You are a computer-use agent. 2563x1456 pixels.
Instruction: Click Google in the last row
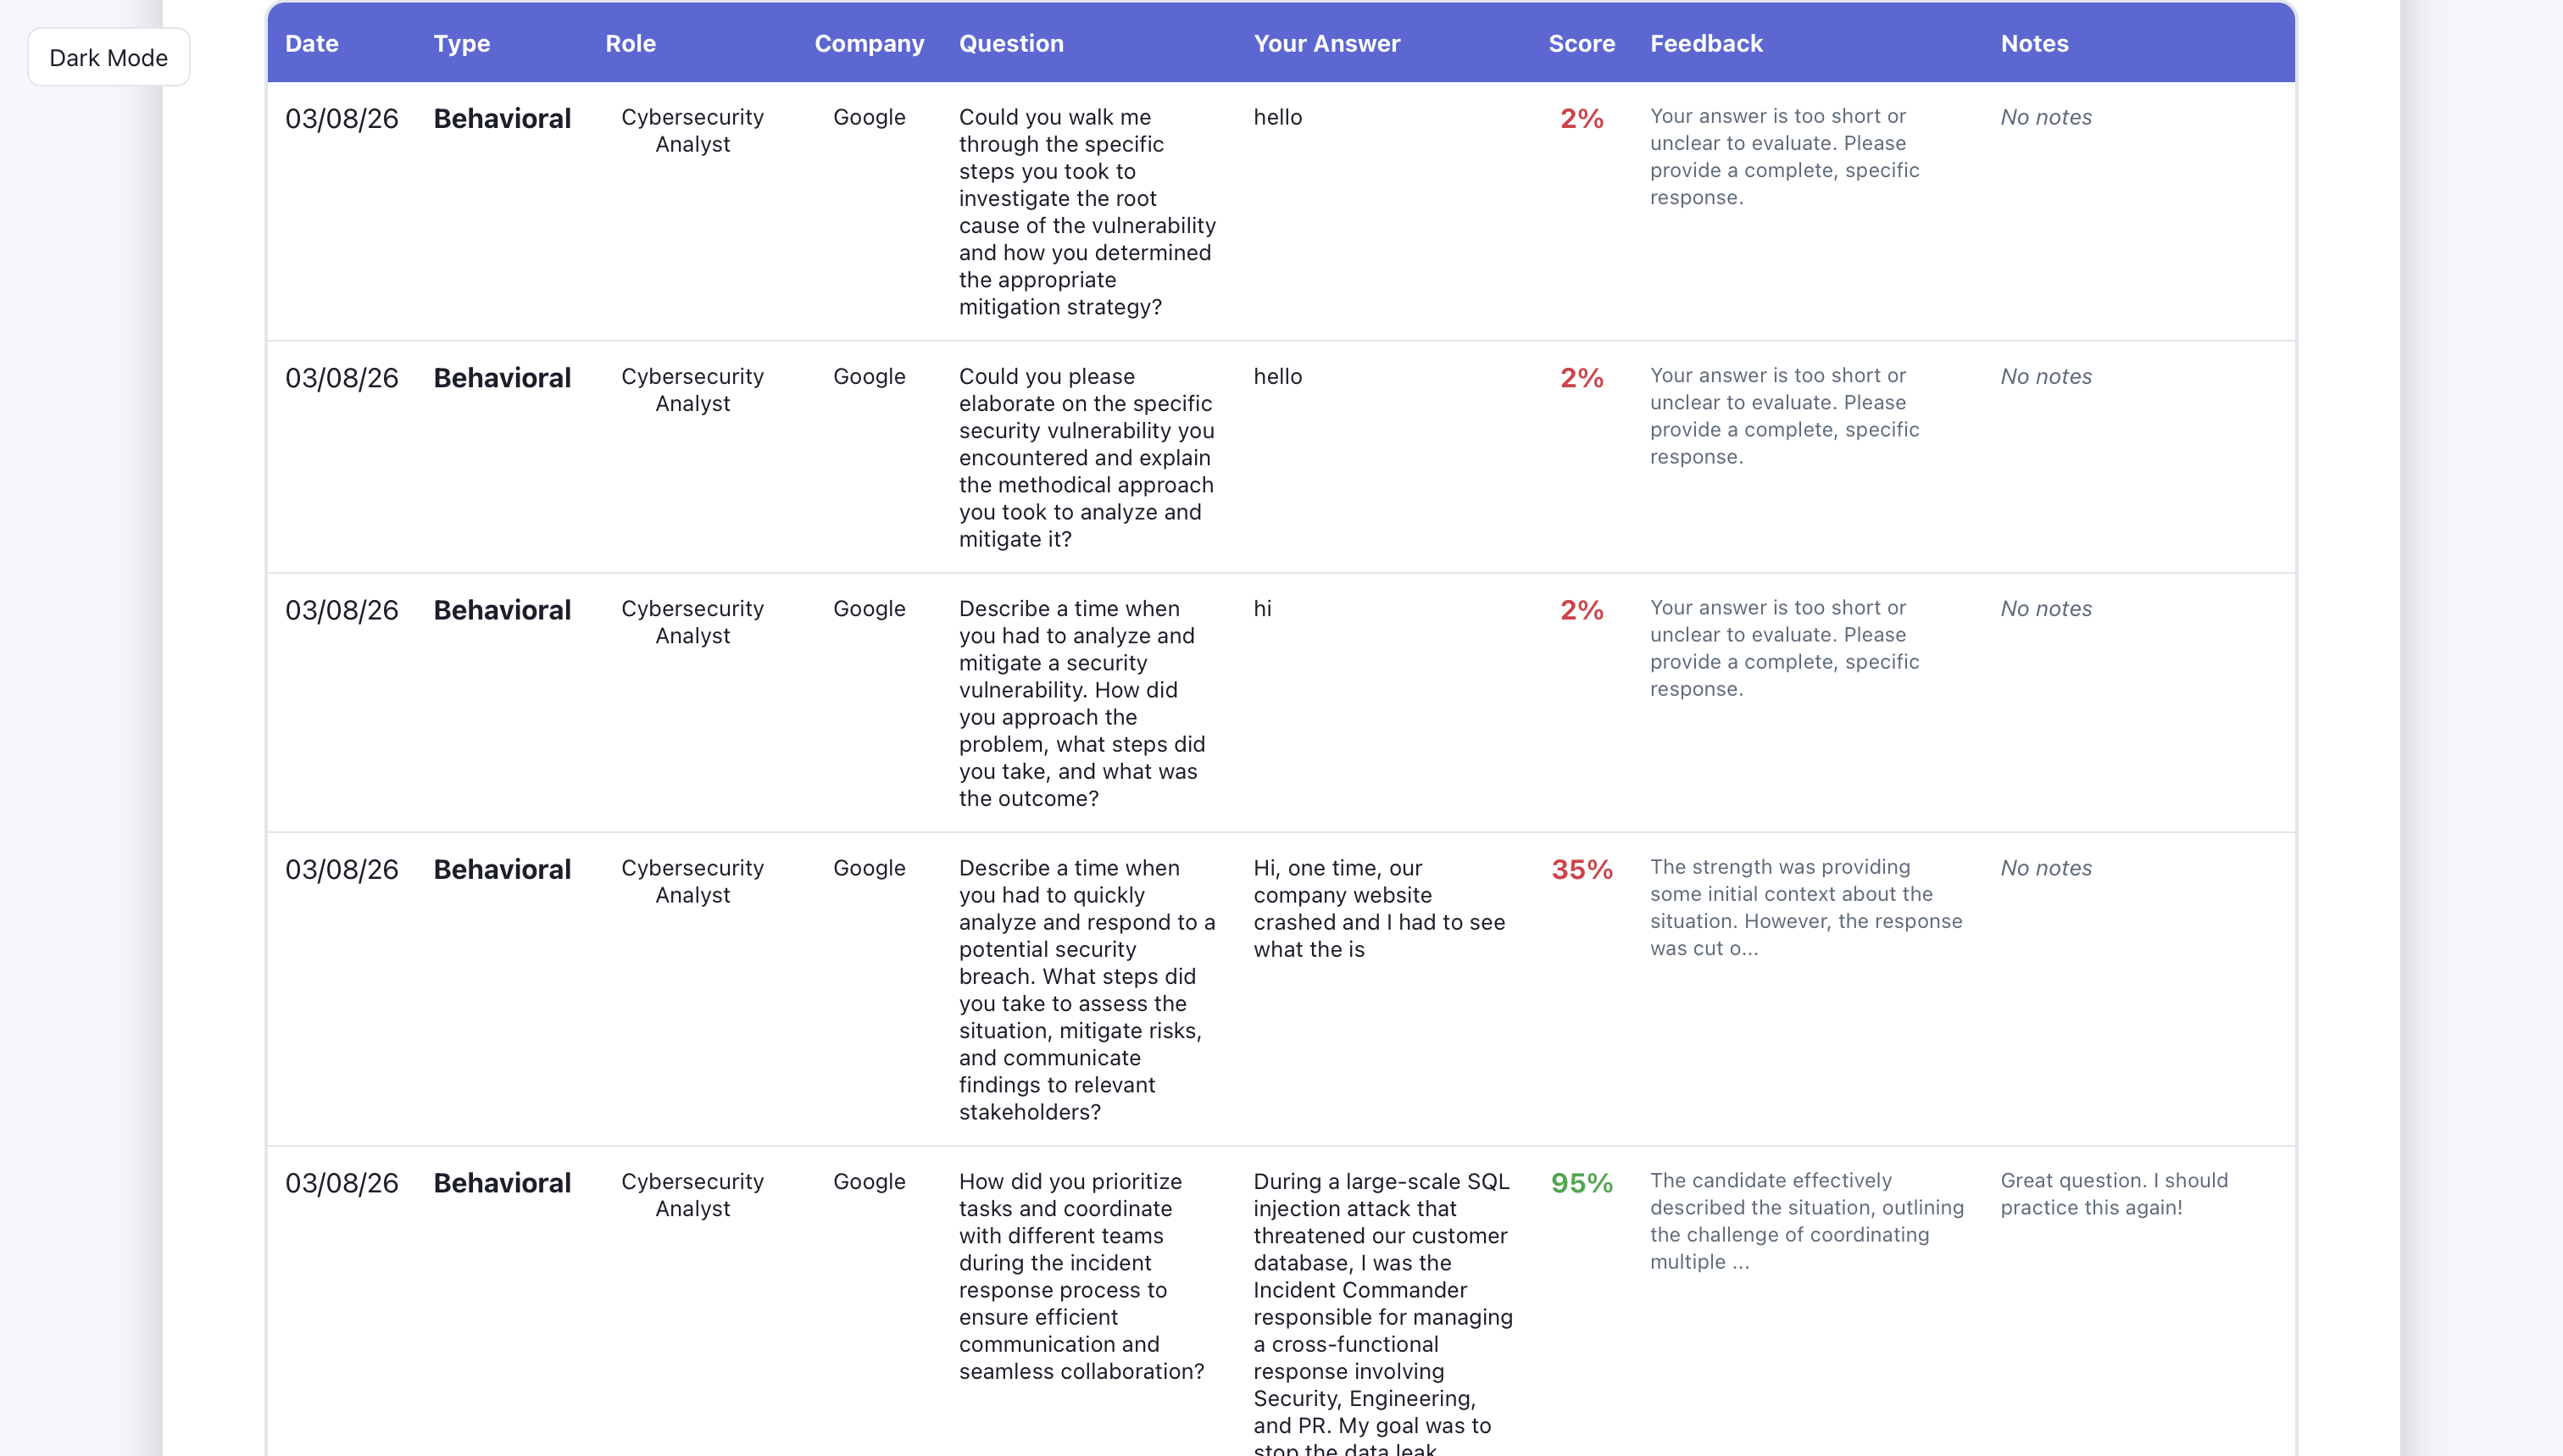click(x=869, y=1182)
